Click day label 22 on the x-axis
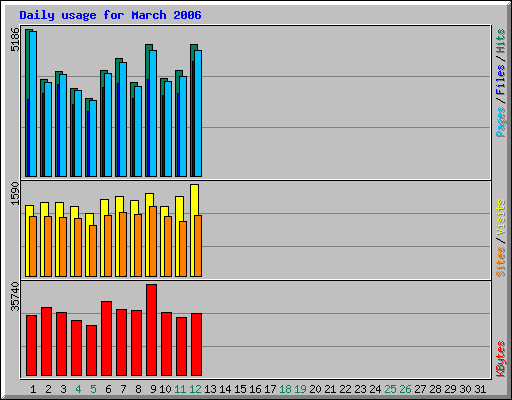Screen dimensions: 512x400 [x=345, y=389]
